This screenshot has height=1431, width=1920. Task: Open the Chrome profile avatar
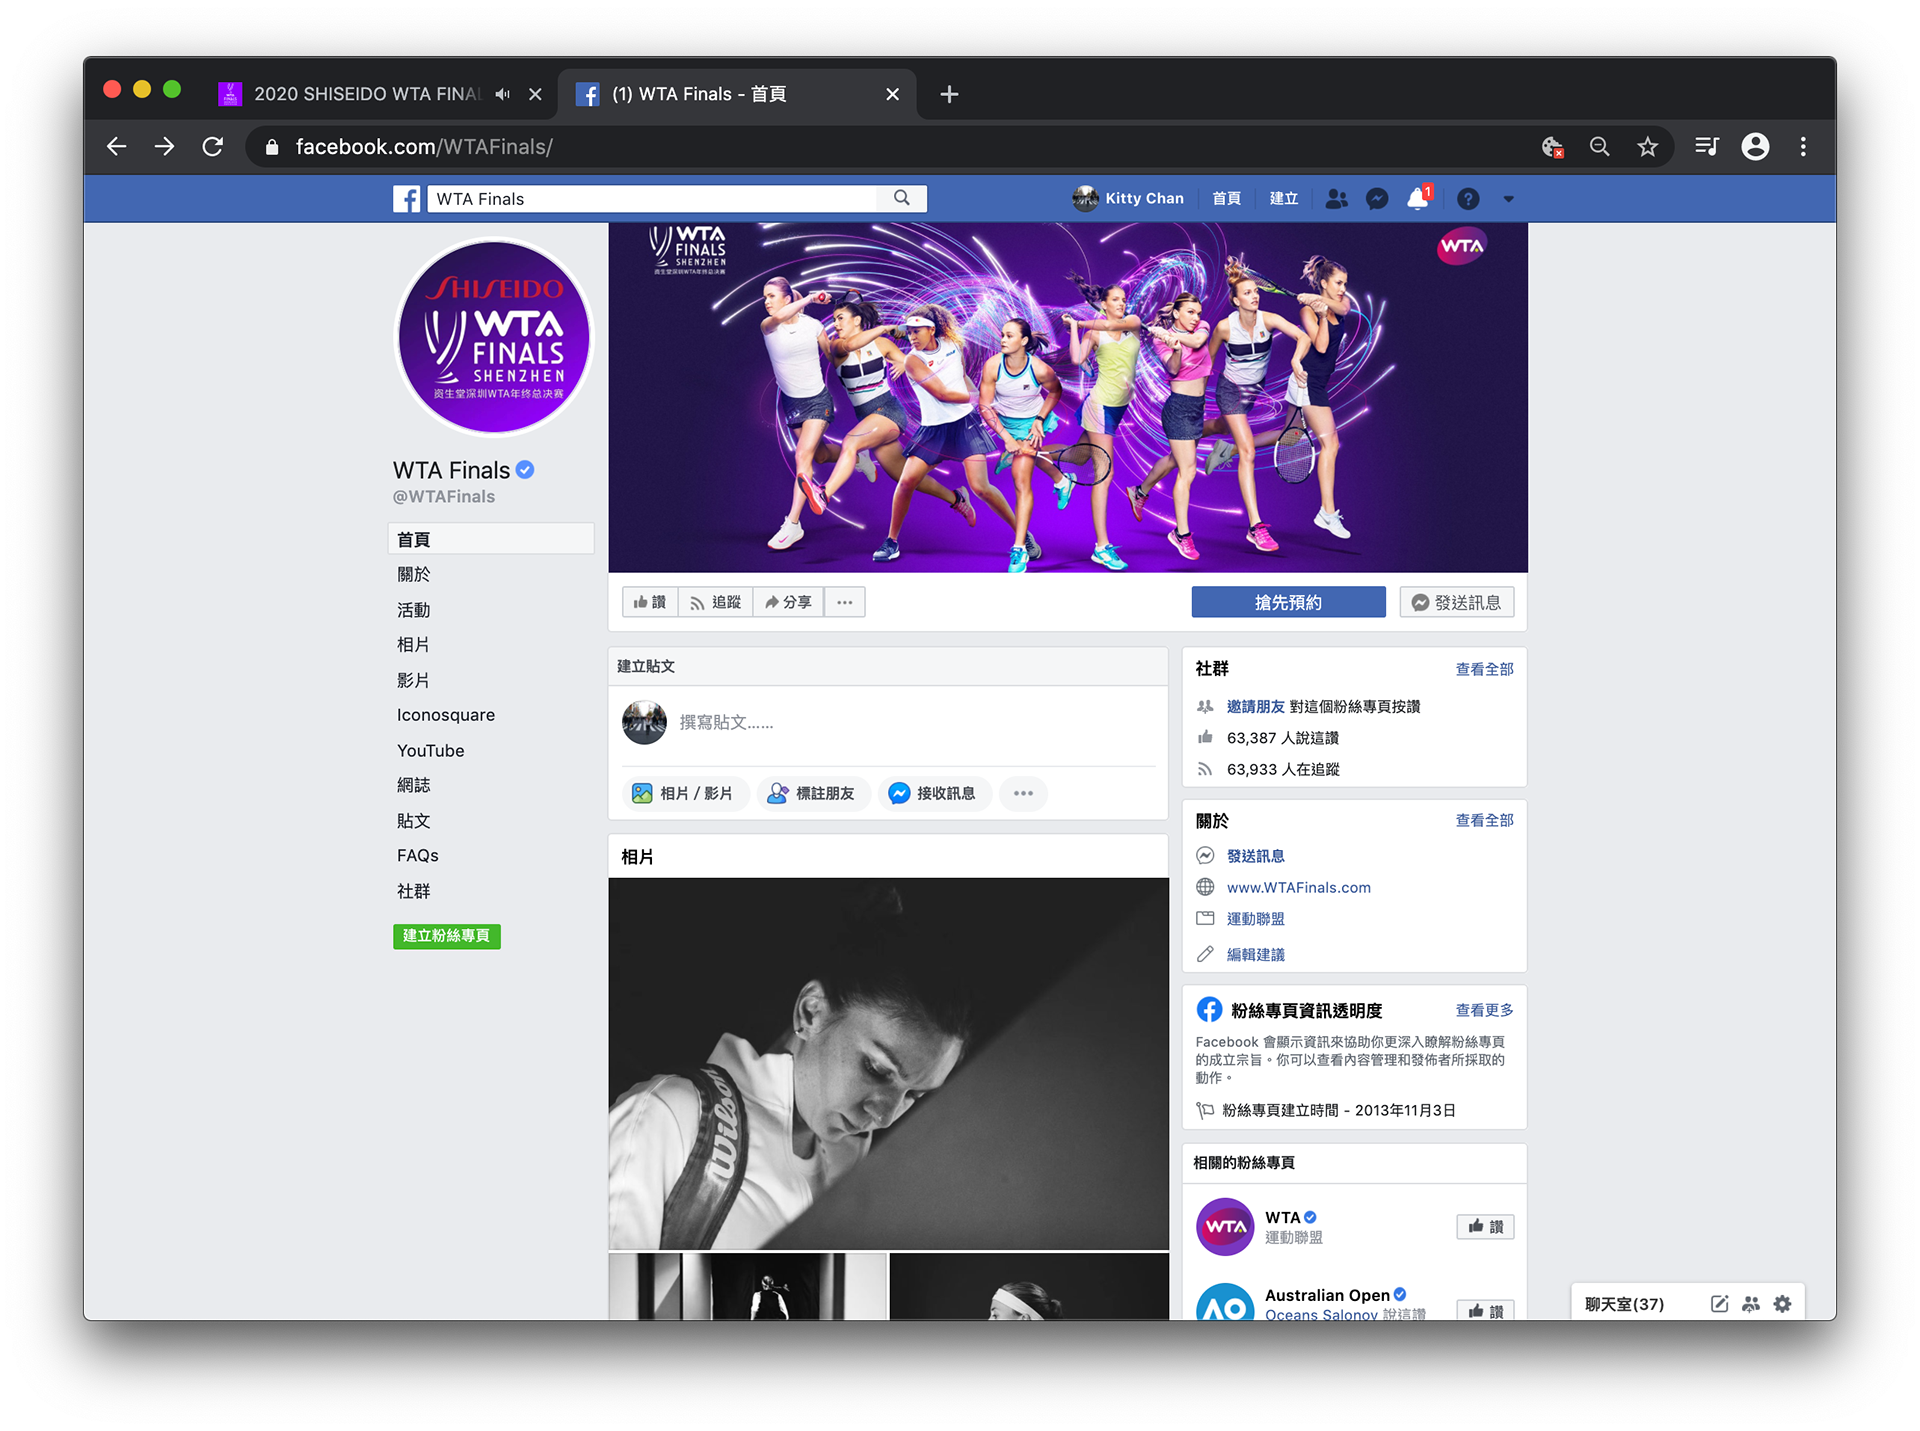tap(1755, 147)
